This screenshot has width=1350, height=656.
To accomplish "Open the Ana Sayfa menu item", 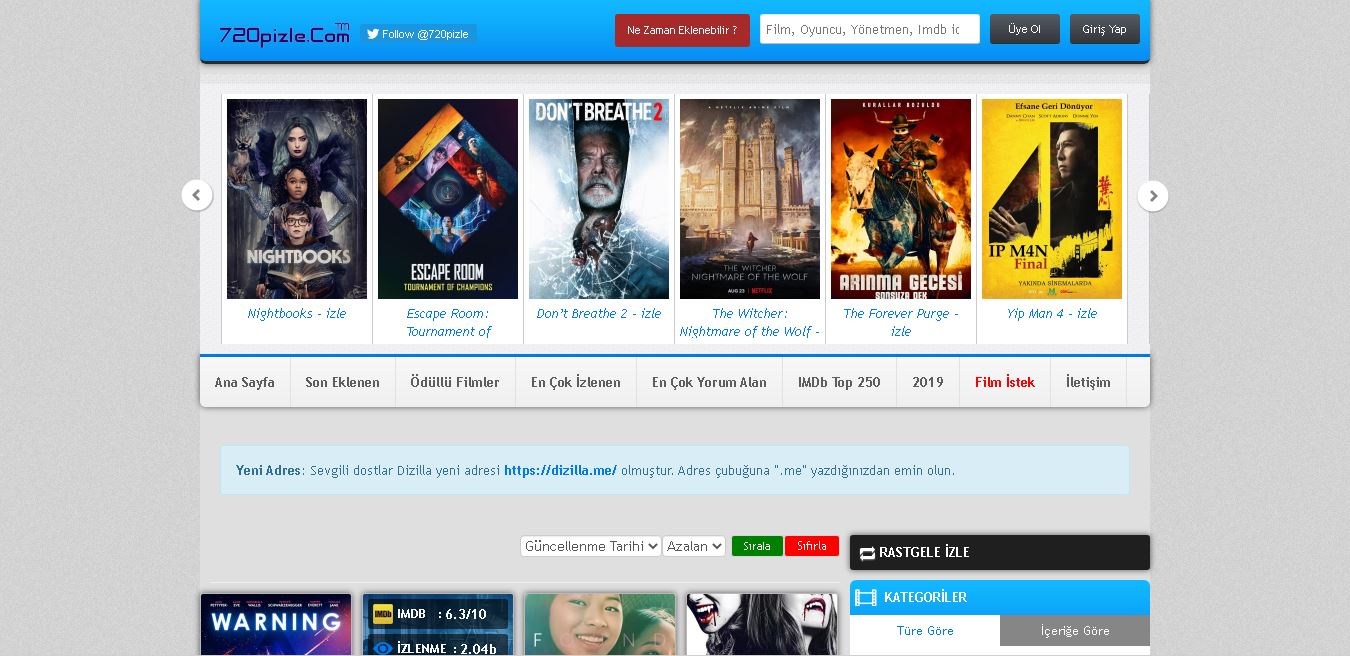I will coord(245,382).
